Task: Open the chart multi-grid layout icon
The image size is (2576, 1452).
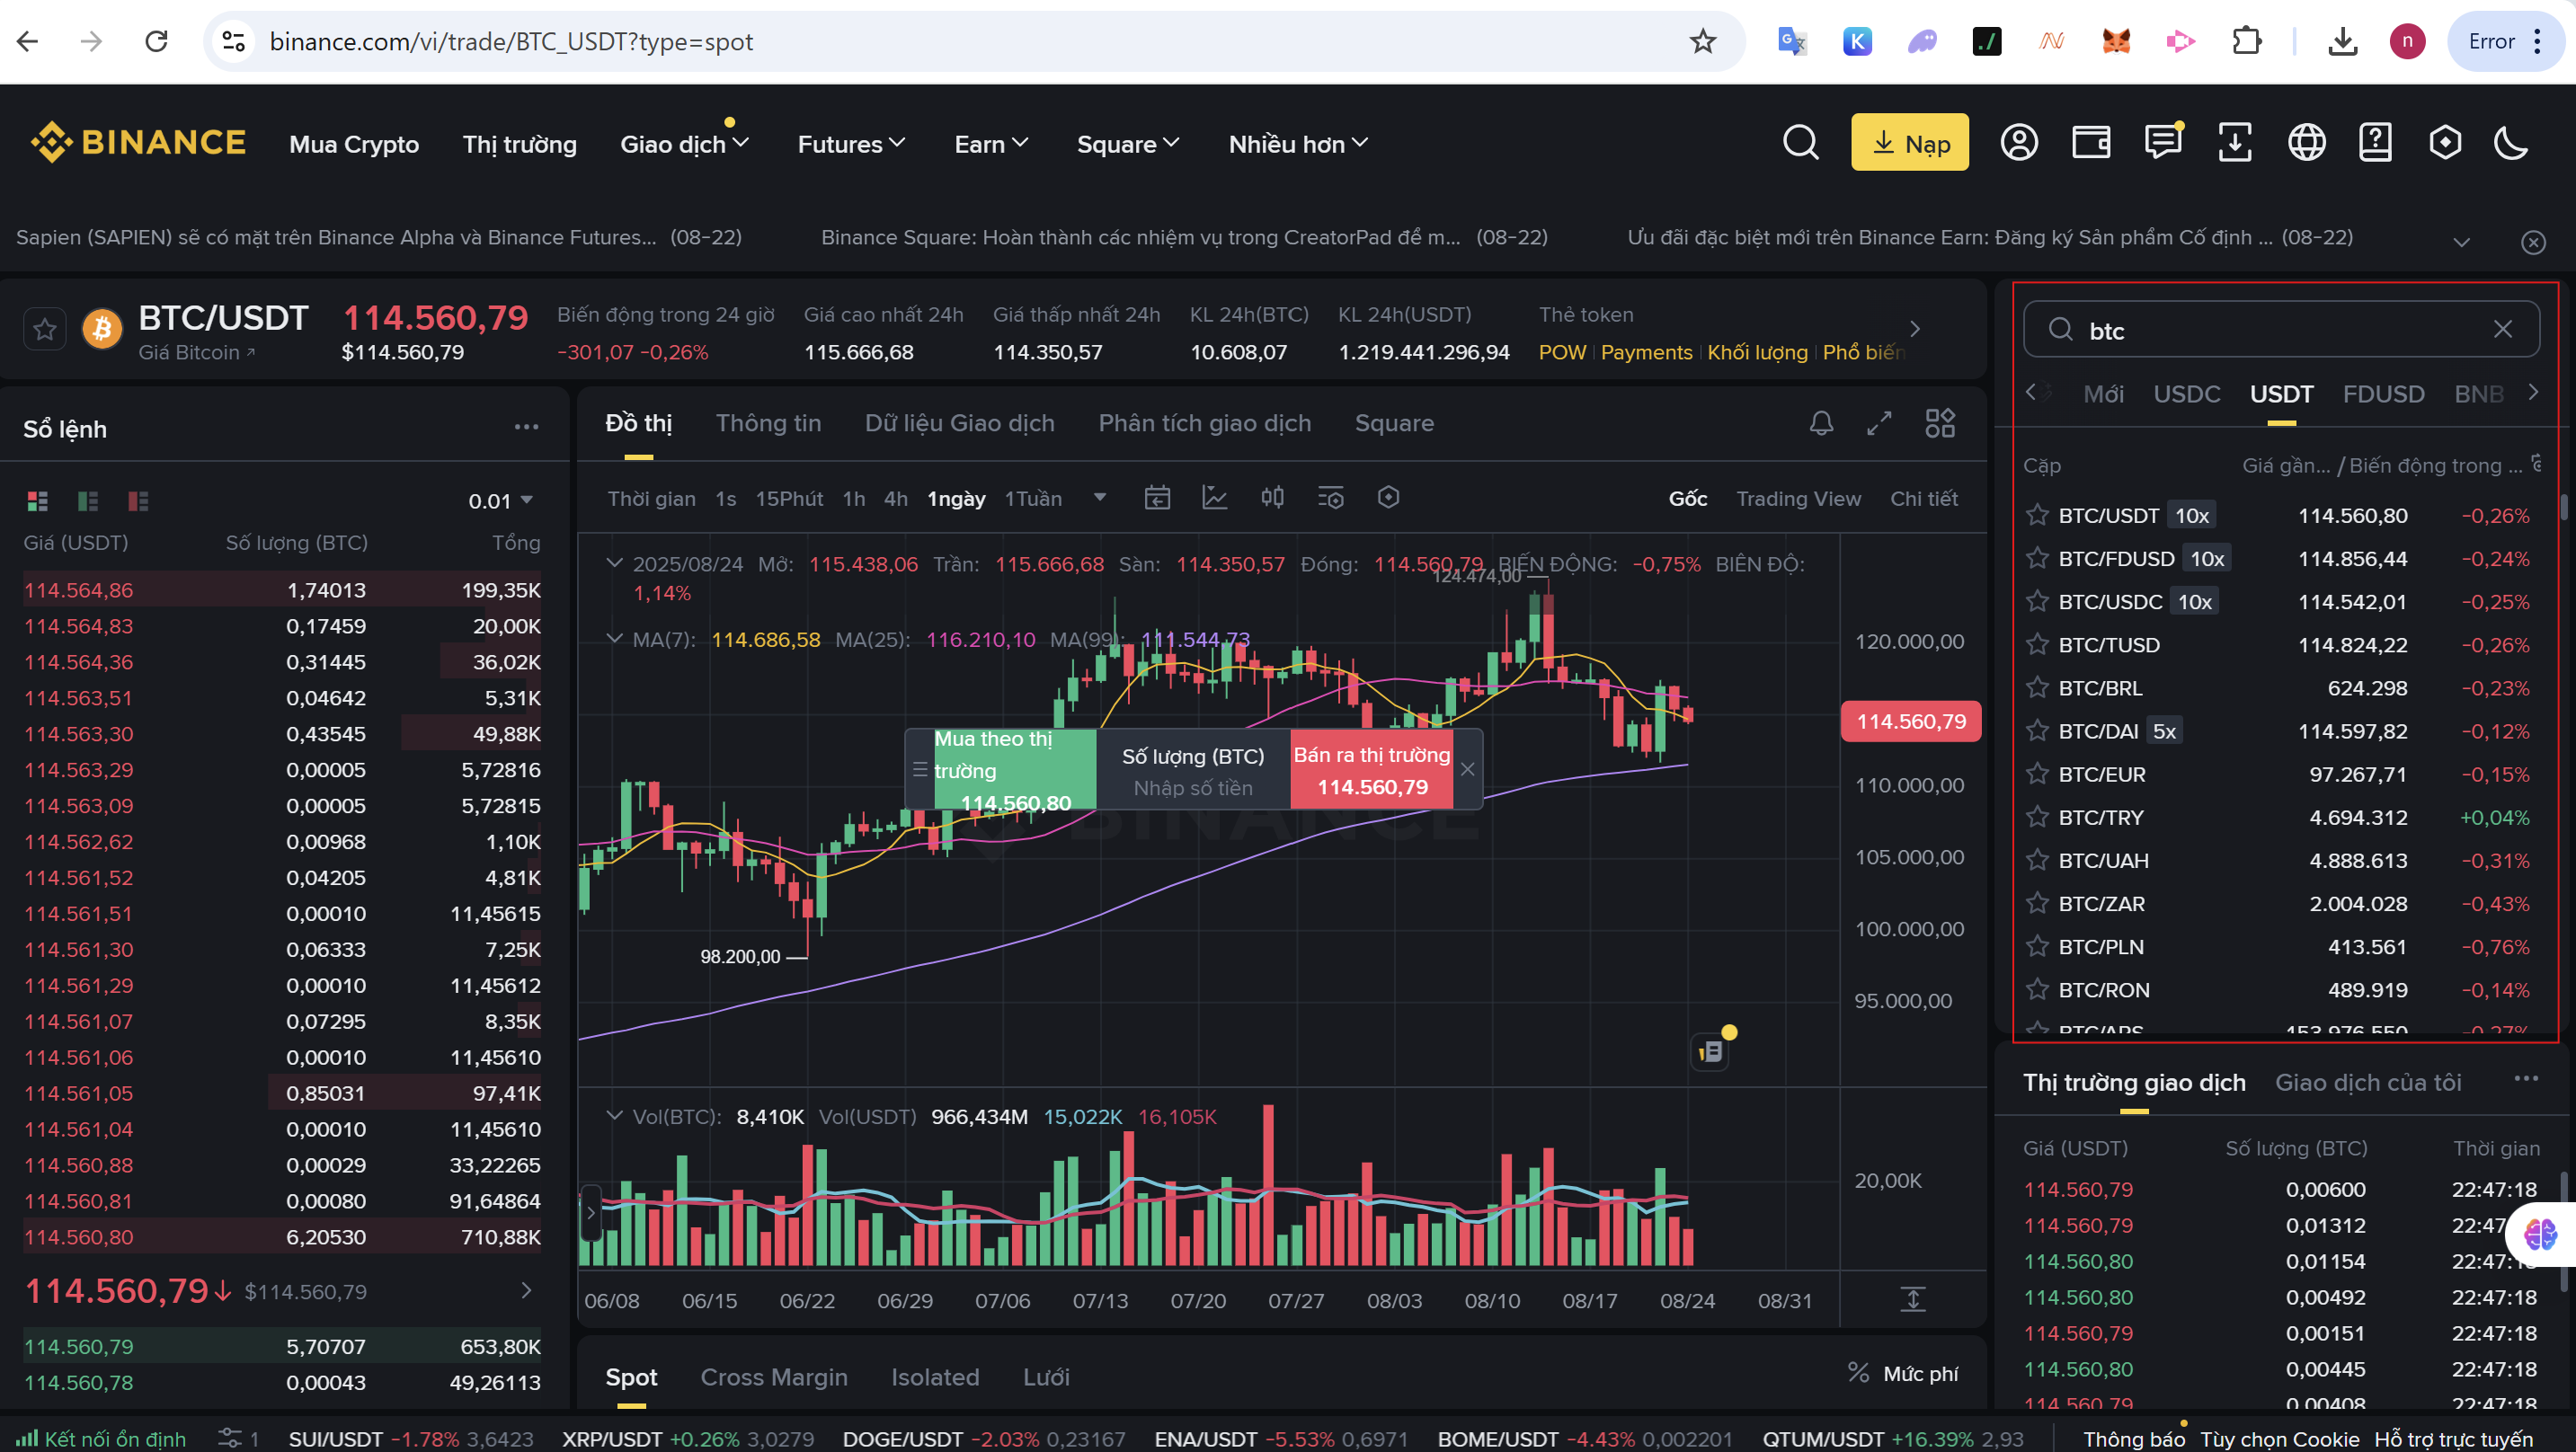Action: tap(1940, 423)
